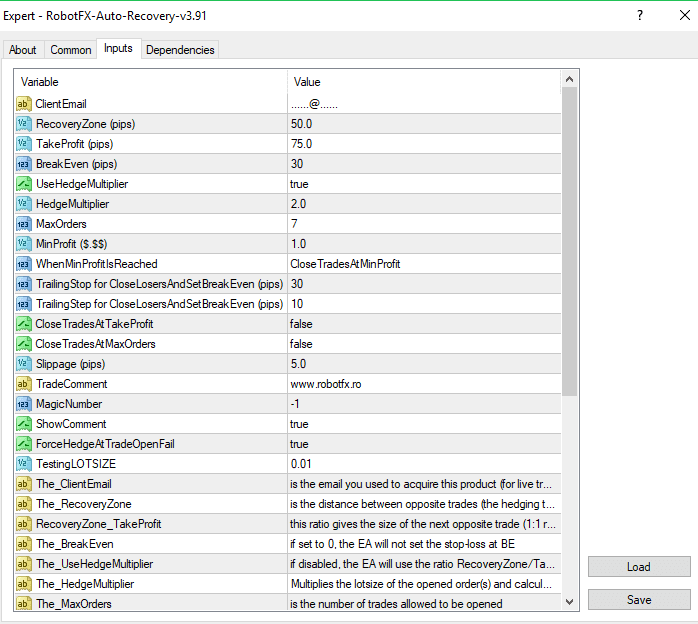698x624 pixels.
Task: Open the WhenMinProfitIsReached value CloseTradesAtMinProfit
Action: coord(424,264)
